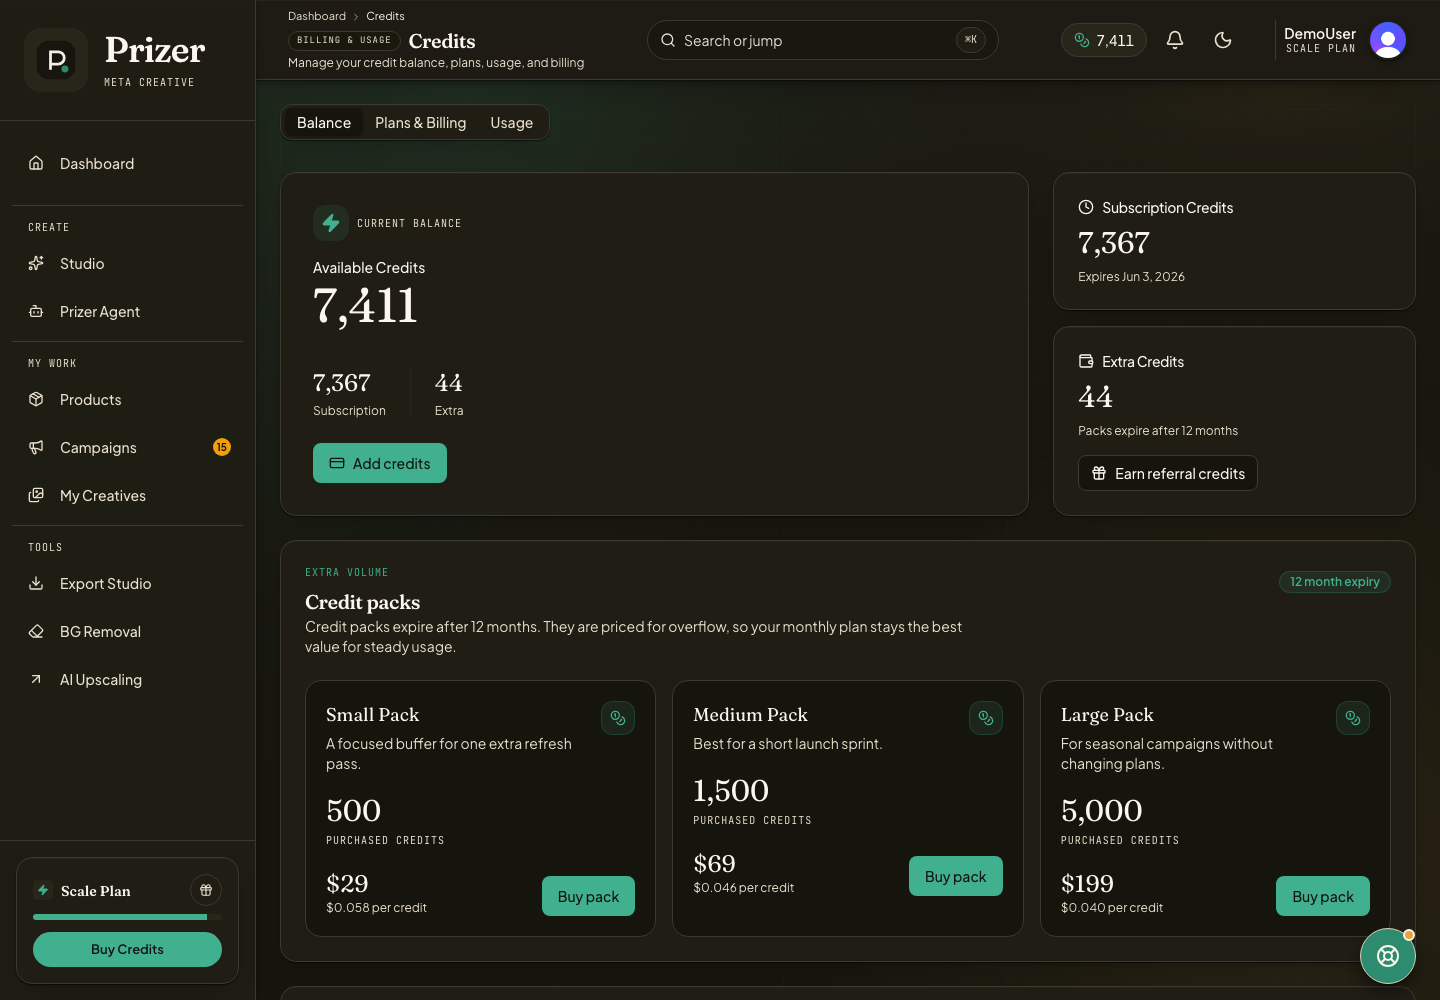Open the notifications bell
The height and width of the screenshot is (1000, 1440).
[x=1175, y=40]
